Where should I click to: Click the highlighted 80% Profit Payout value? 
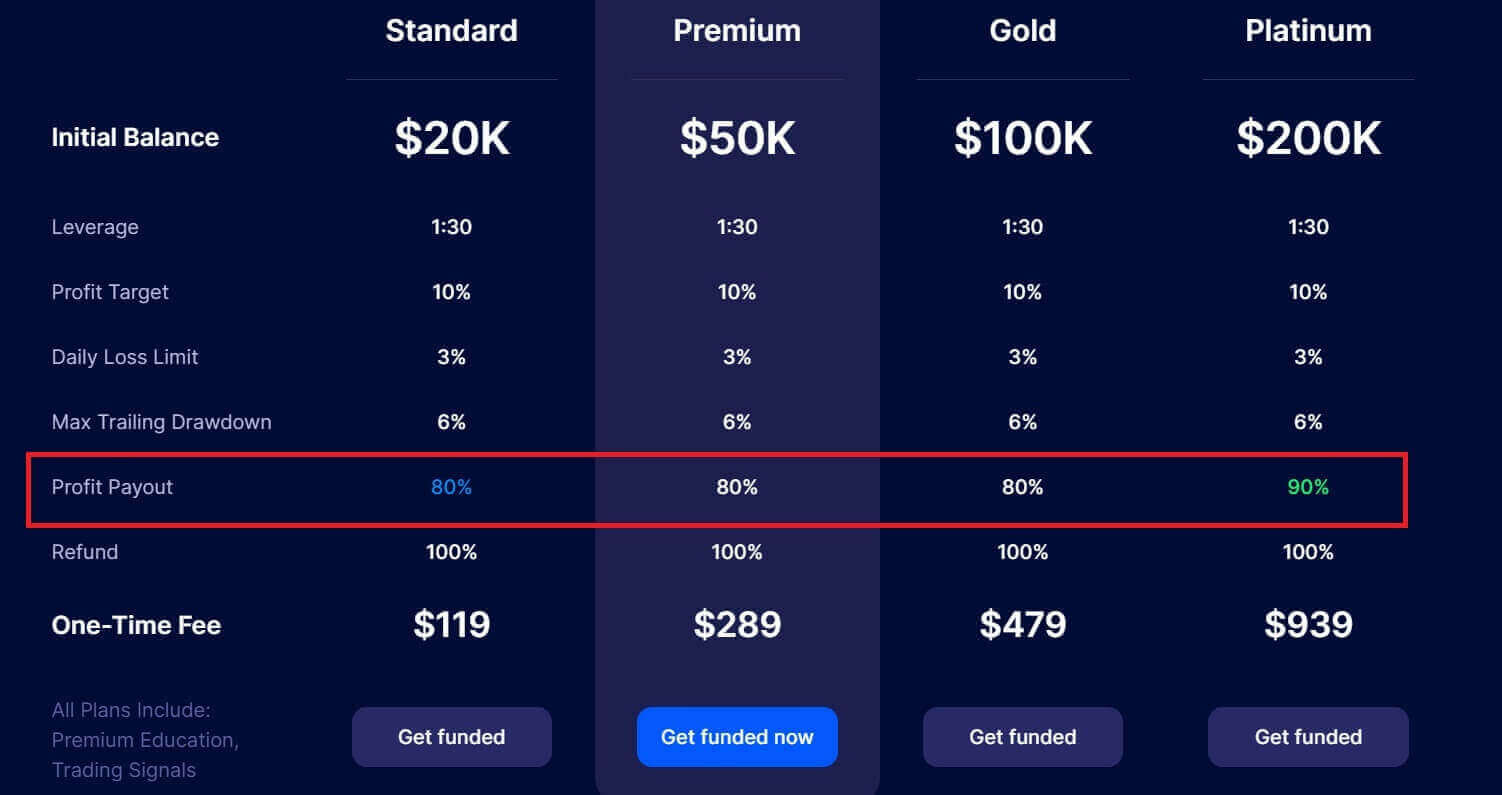pyautogui.click(x=451, y=487)
